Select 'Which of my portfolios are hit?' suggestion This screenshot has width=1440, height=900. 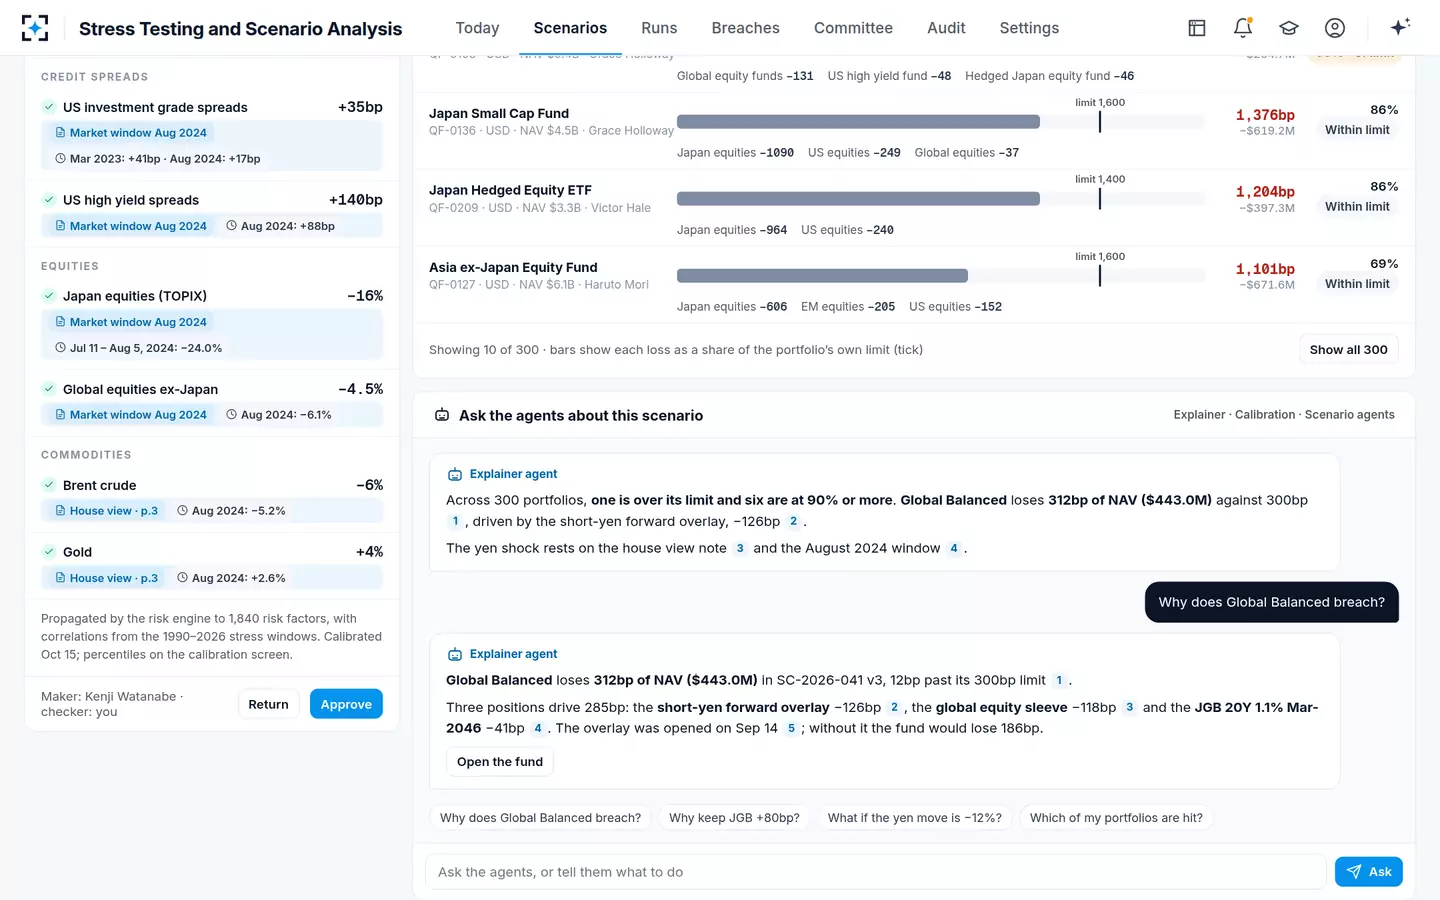(1116, 818)
